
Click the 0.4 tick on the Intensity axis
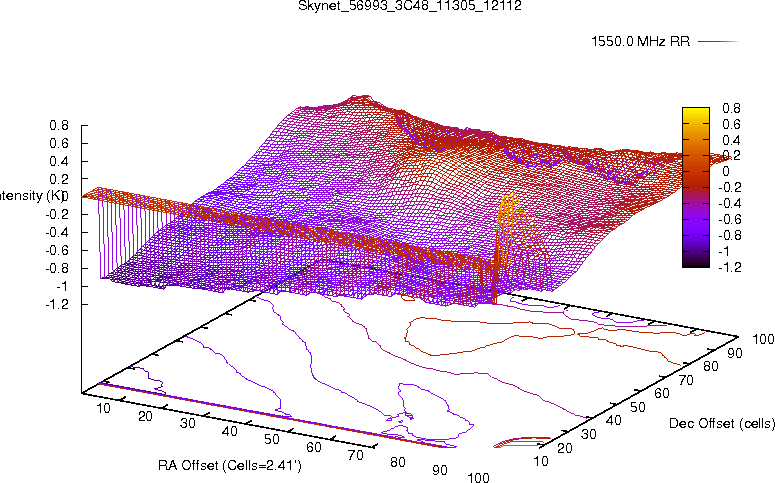click(59, 161)
